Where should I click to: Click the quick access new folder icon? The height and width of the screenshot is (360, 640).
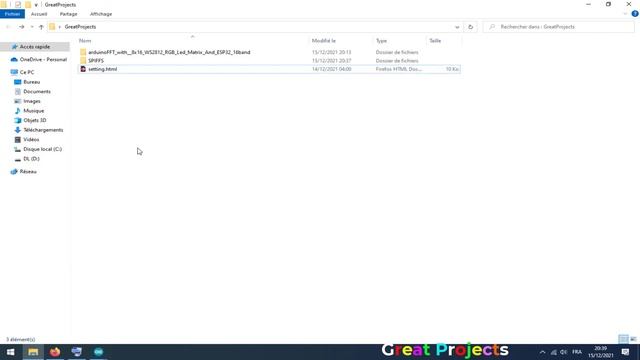tap(28, 4)
